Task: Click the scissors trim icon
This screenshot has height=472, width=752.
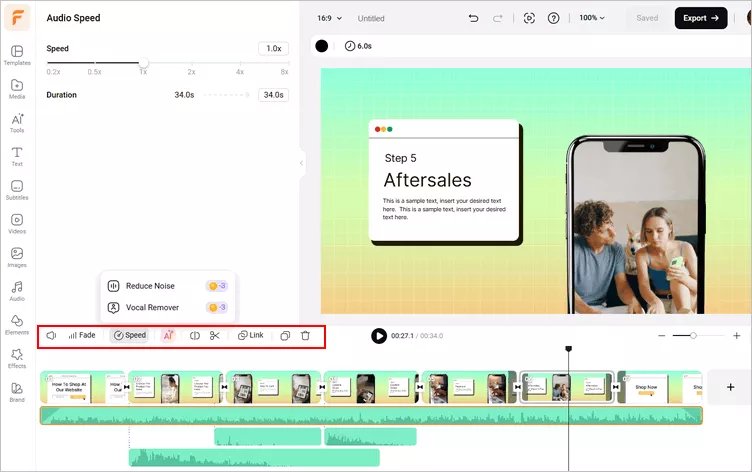Action: click(x=214, y=336)
